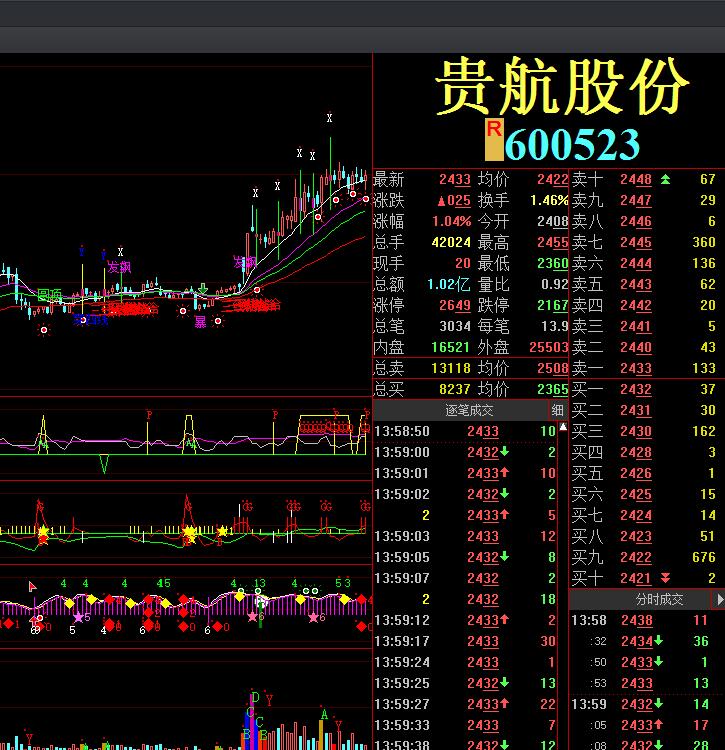Click the magenta 暴 marker on the price chart
The image size is (725, 750).
coord(200,322)
